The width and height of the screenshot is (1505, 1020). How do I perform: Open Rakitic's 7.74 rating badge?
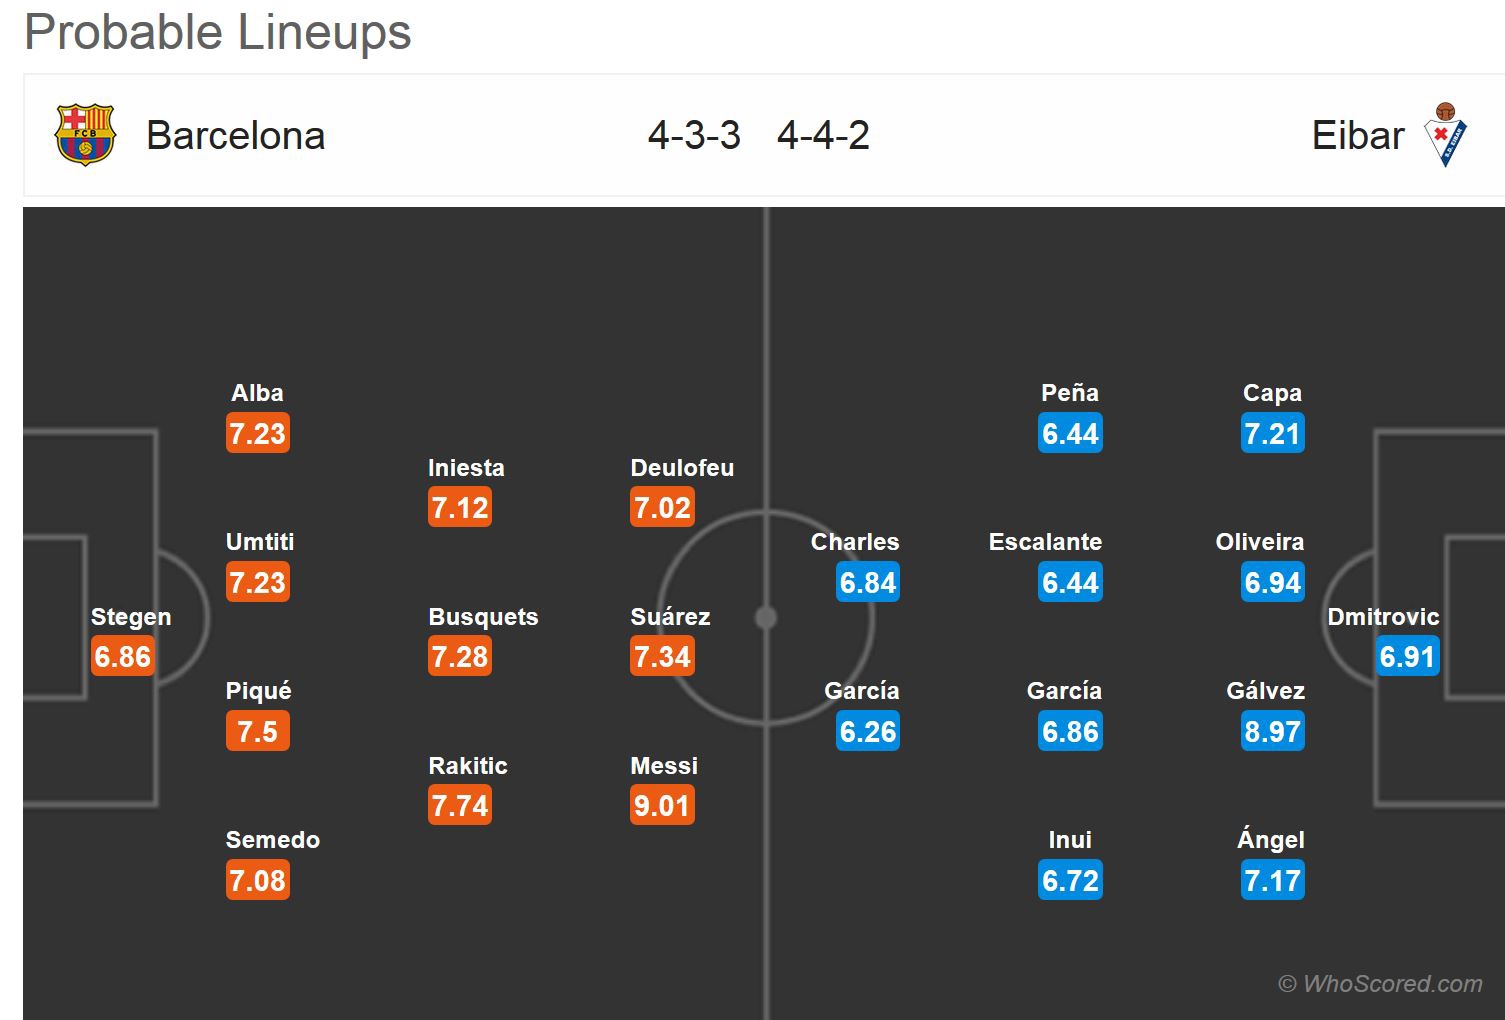tap(460, 806)
